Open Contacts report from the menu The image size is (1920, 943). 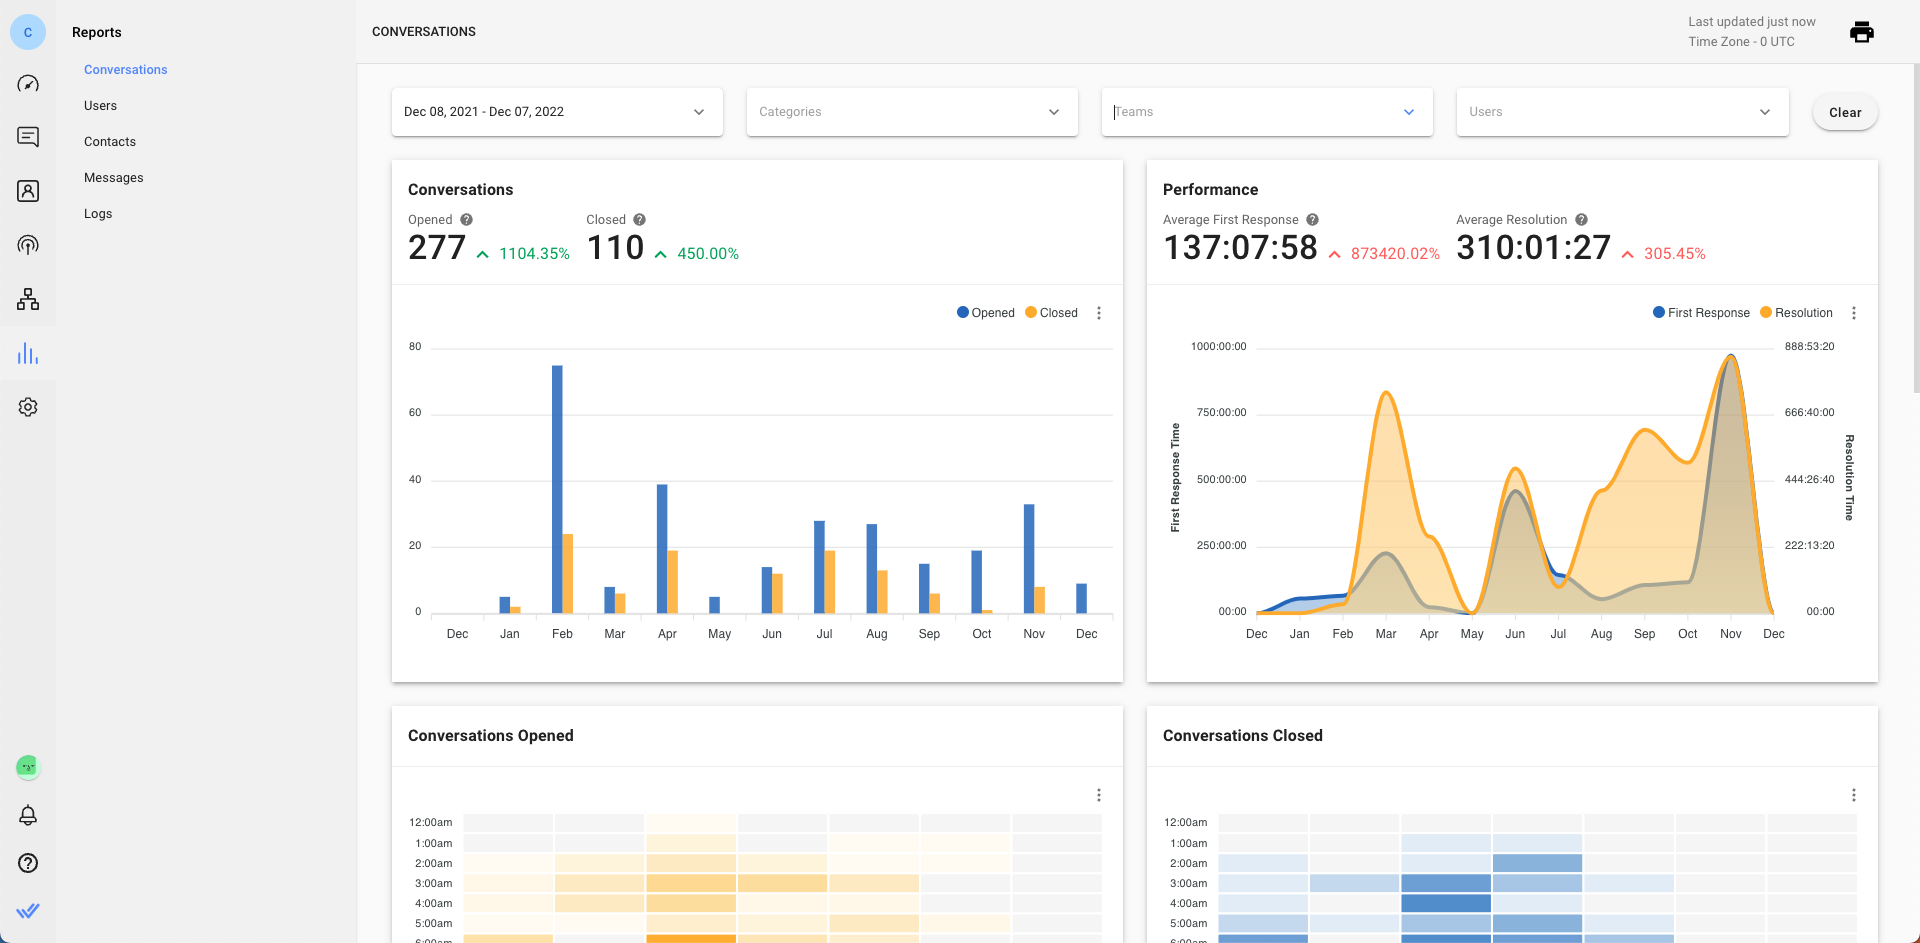point(110,142)
